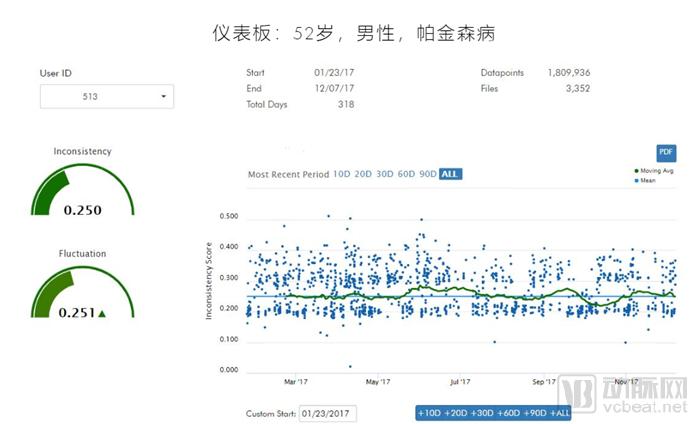Click the Total Days value 318

pos(346,104)
